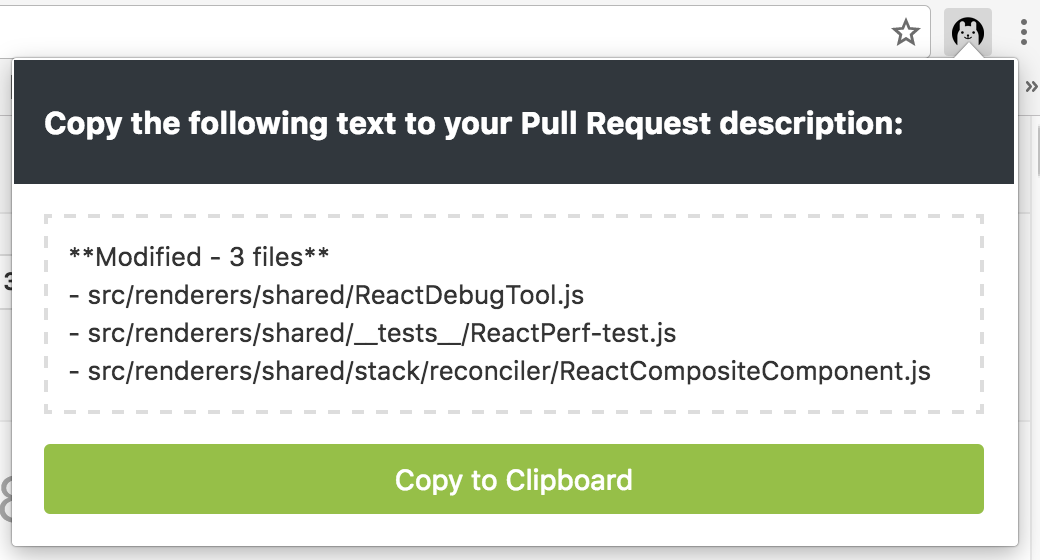Click the ReactCompositeComponent.js file path line

tap(500, 371)
